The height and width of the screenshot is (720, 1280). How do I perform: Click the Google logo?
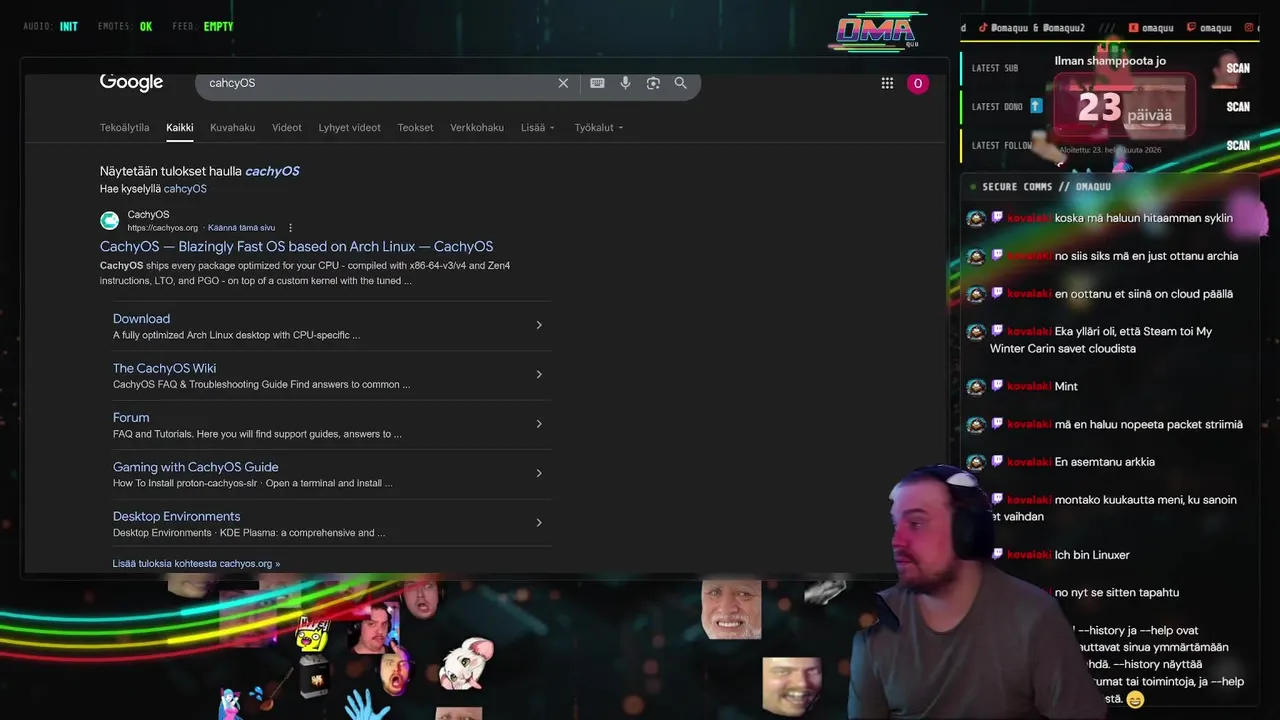(x=131, y=83)
